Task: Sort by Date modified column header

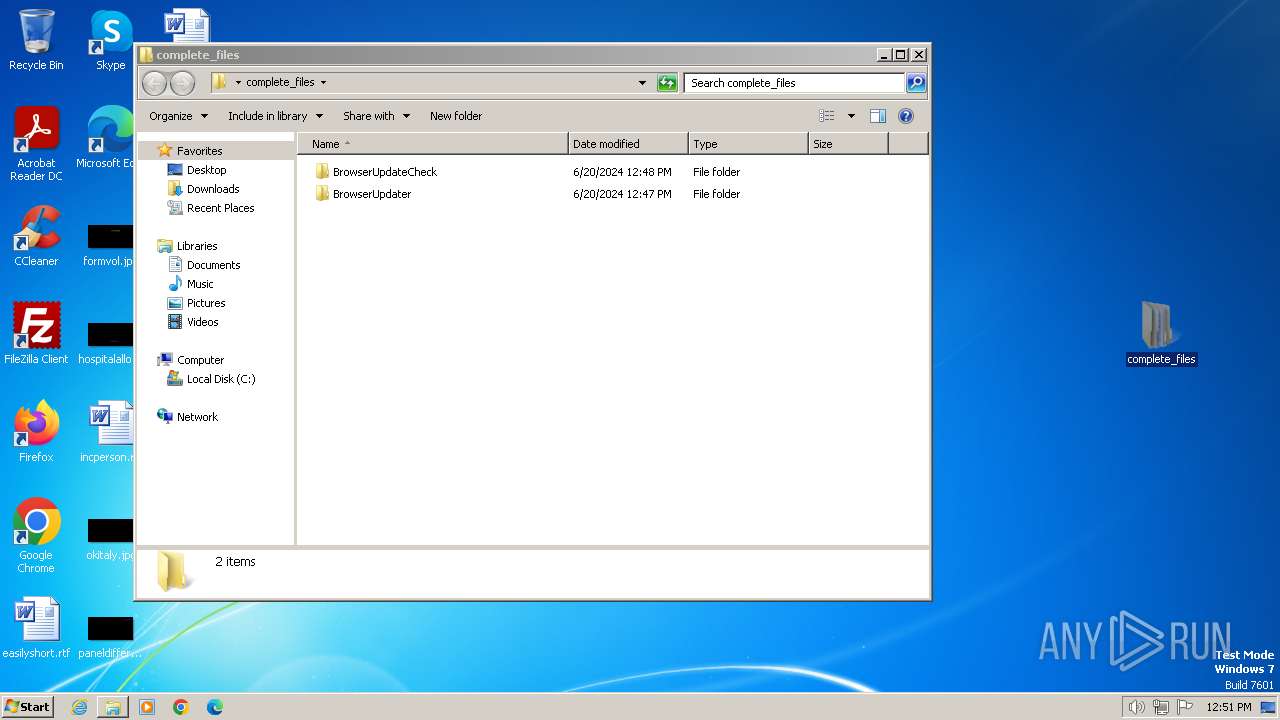Action: coord(628,144)
